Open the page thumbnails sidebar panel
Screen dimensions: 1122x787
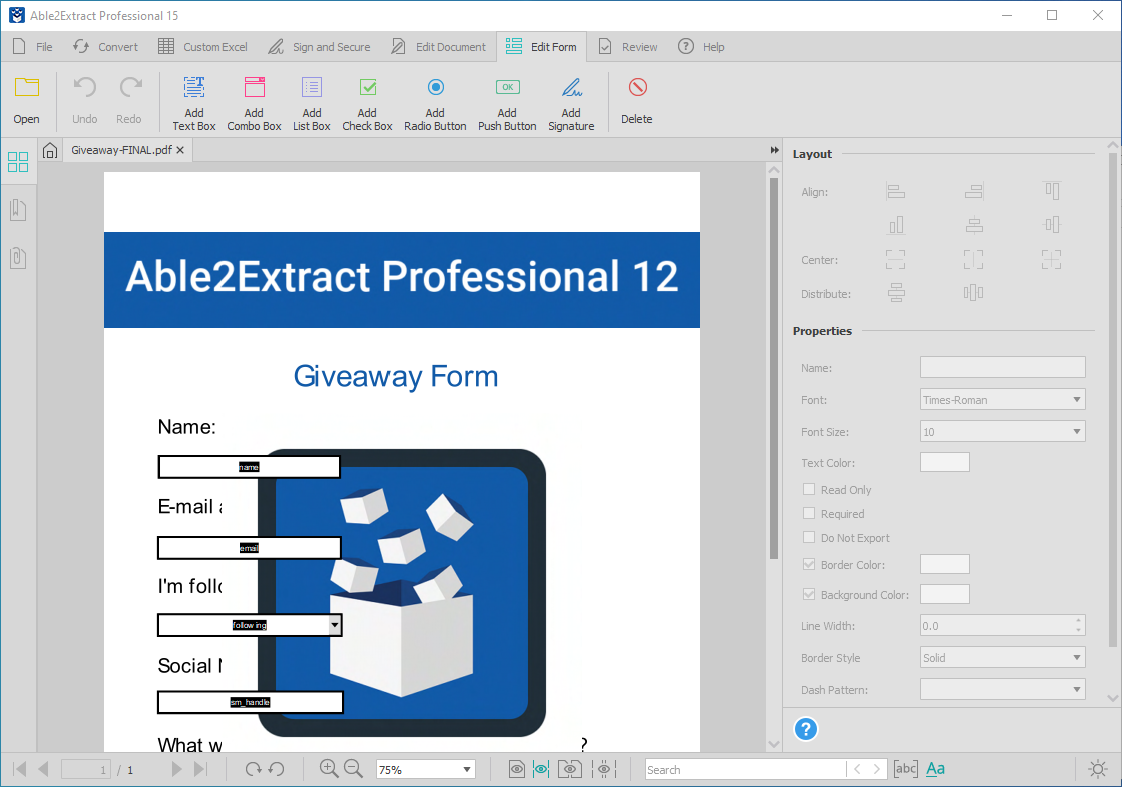(18, 162)
